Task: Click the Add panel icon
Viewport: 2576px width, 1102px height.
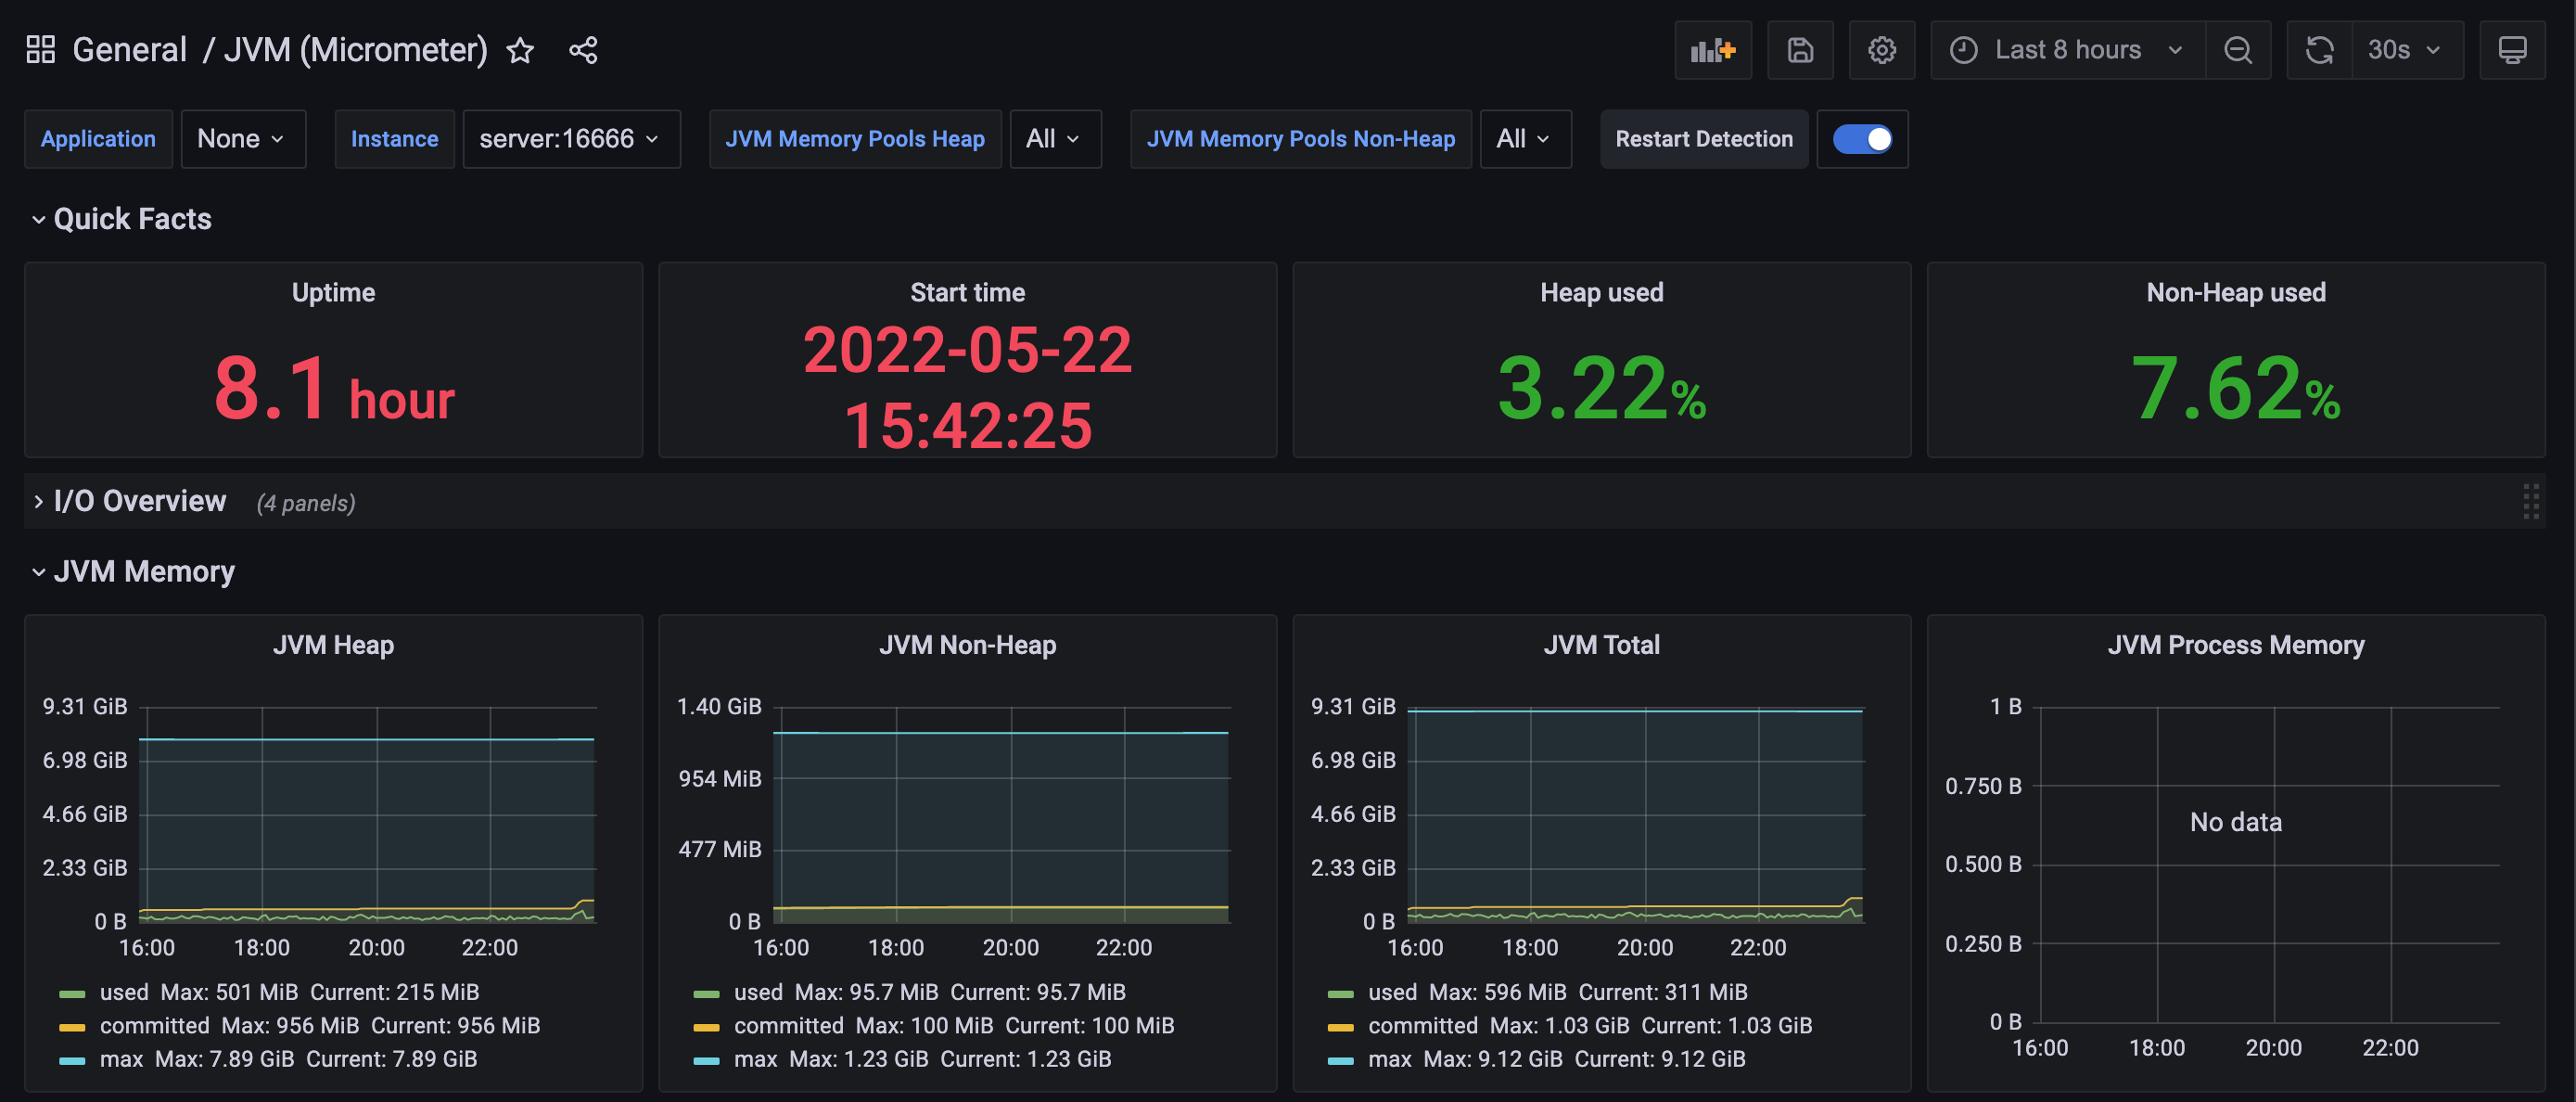Action: (x=1712, y=50)
